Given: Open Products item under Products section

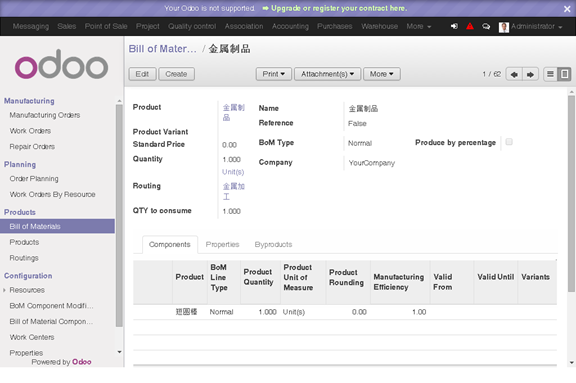Looking at the screenshot, I should [24, 242].
